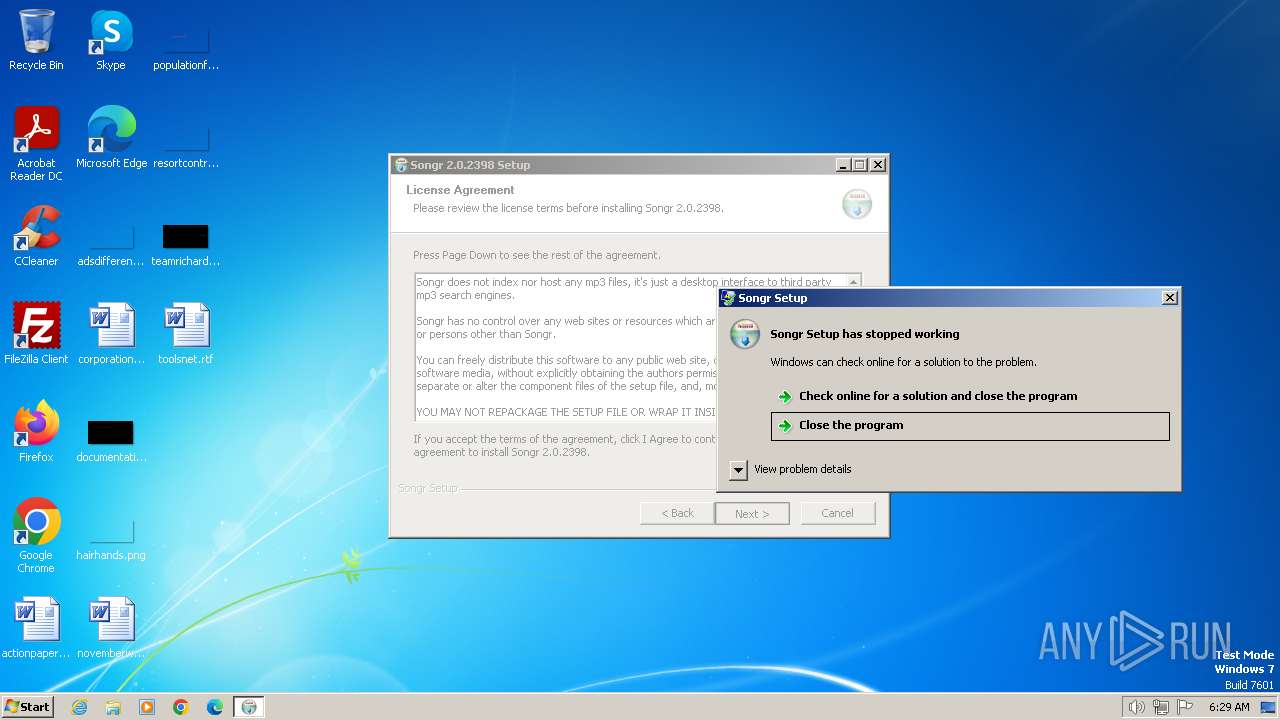The height and width of the screenshot is (720, 1280).
Task: Open Google Chrome desktop shortcut
Action: click(x=36, y=535)
